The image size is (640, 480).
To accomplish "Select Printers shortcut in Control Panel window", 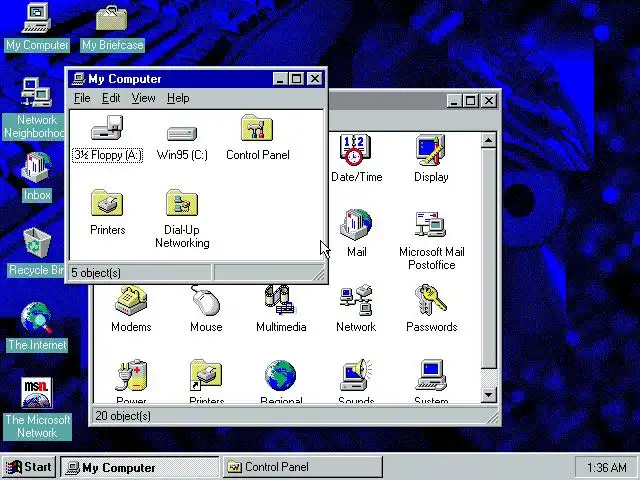I will click(x=206, y=375).
